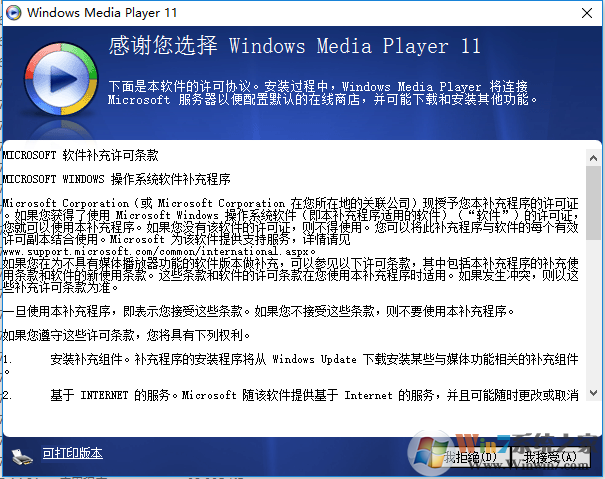Click item 2 基于 INTERNET 的服务 text

click(x=291, y=395)
